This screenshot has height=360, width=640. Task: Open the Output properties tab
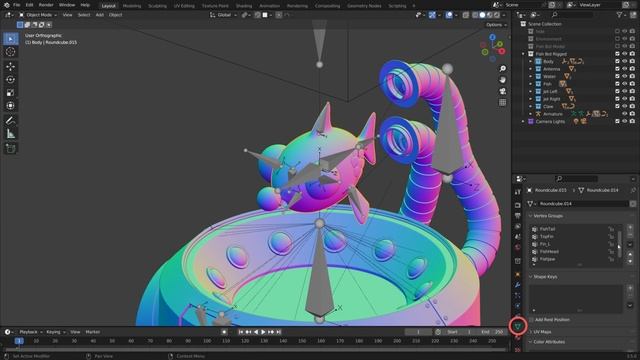(518, 216)
